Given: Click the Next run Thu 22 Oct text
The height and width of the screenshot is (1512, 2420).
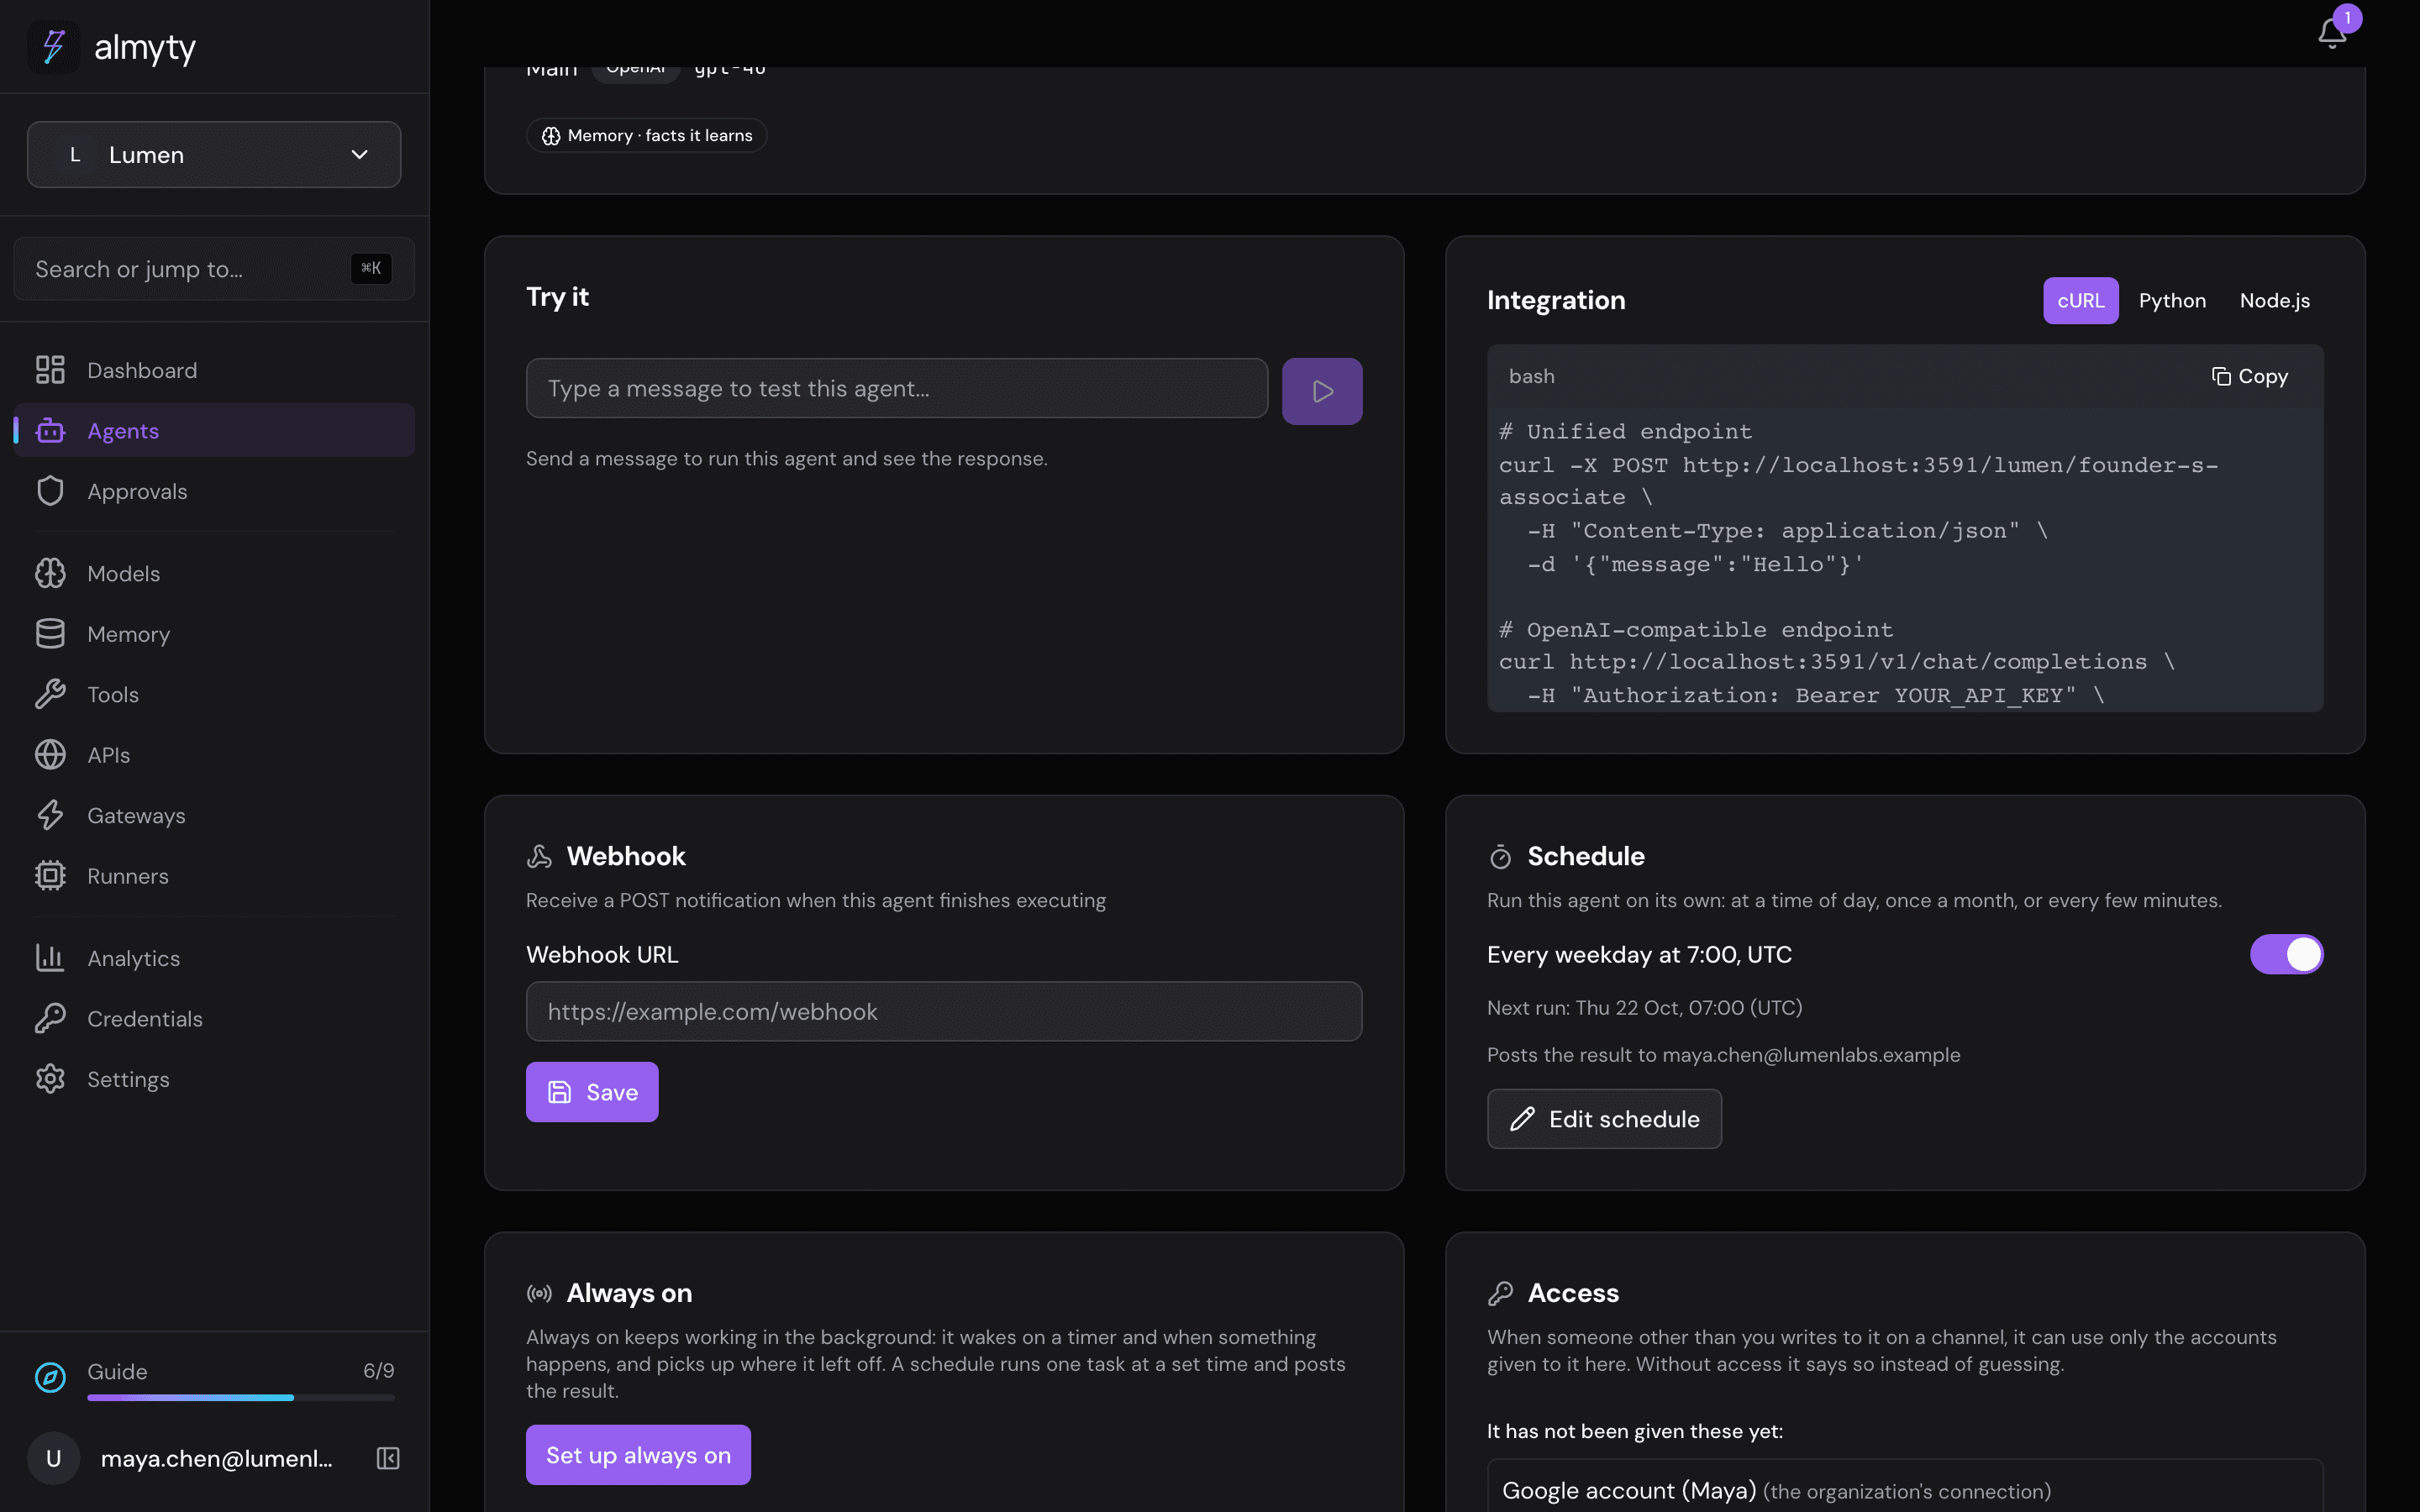Looking at the screenshot, I should (x=1644, y=1008).
